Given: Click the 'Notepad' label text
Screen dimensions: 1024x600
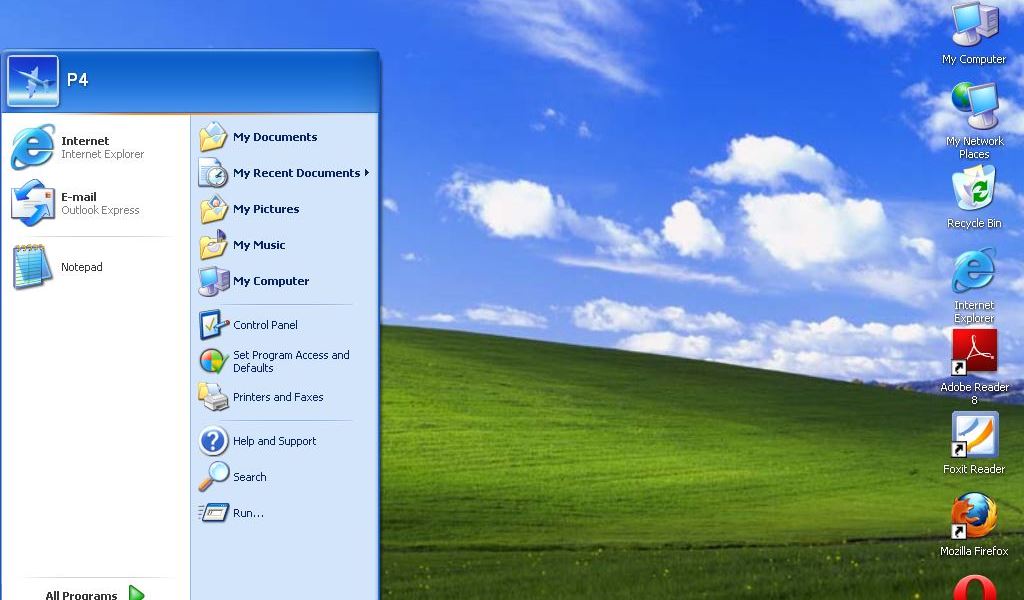Looking at the screenshot, I should [82, 266].
